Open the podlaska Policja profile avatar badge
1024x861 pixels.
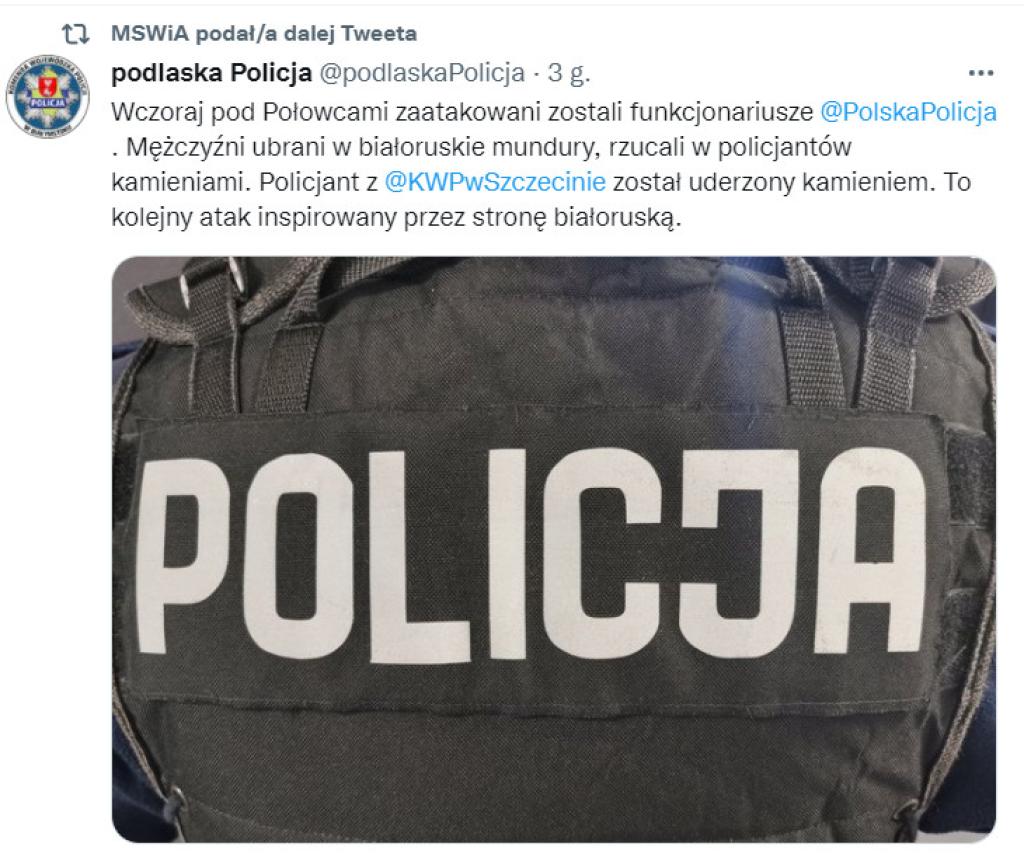[47, 96]
